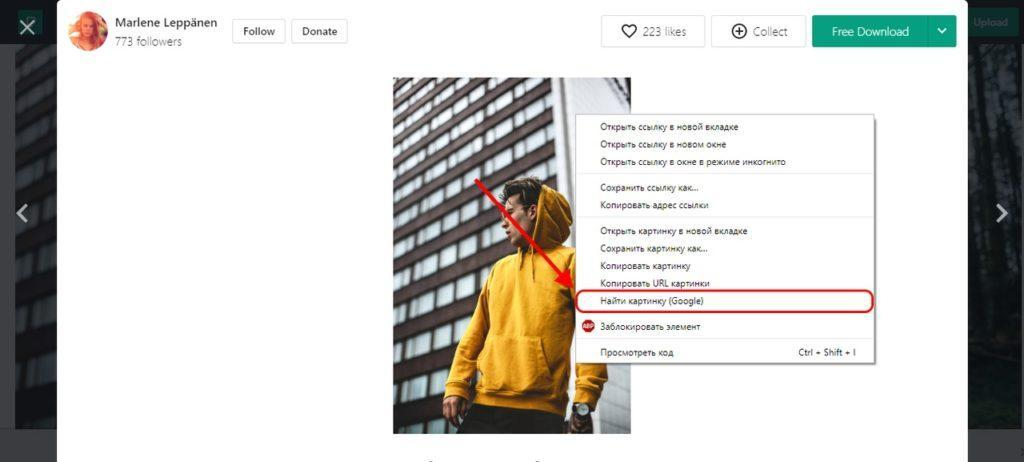Close the photo overlay with X icon
The height and width of the screenshot is (462, 1024).
tap(27, 27)
